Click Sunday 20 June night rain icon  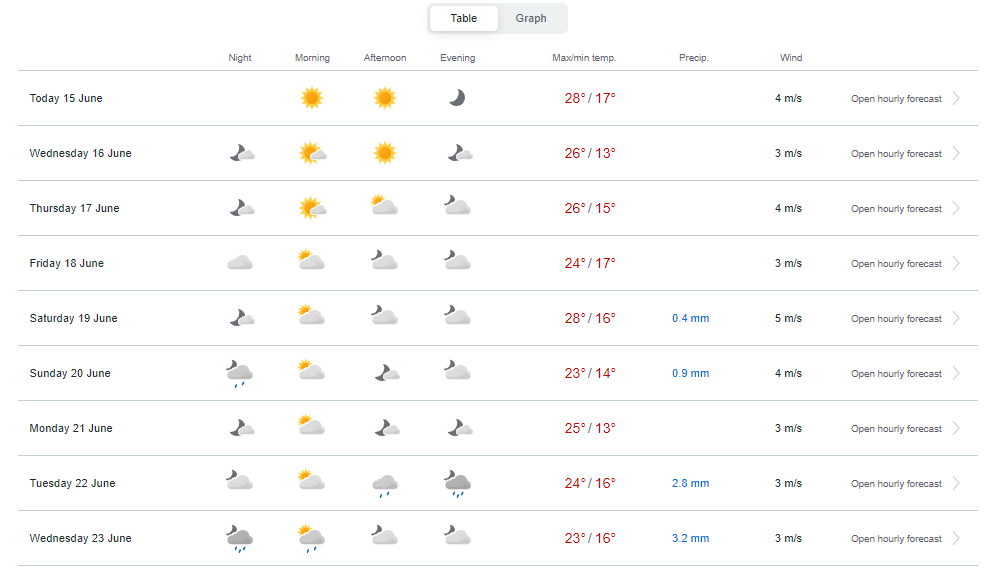point(240,374)
